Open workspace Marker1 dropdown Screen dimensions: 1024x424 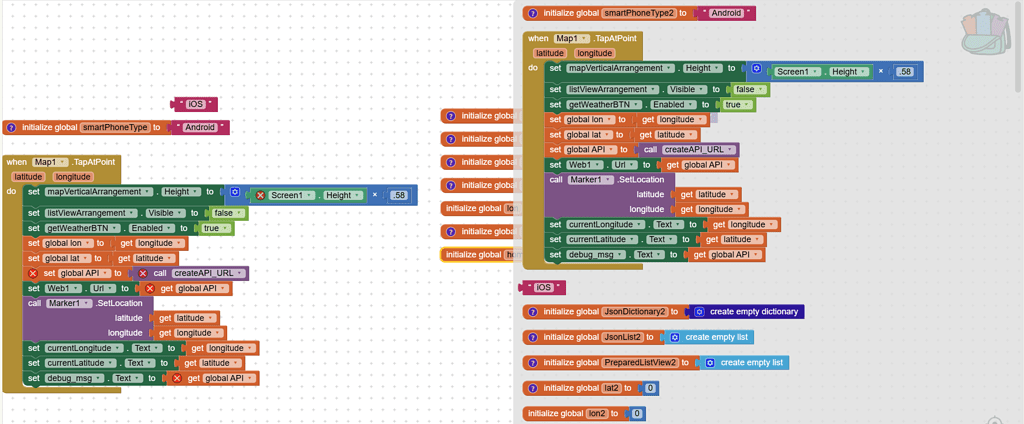(69, 303)
